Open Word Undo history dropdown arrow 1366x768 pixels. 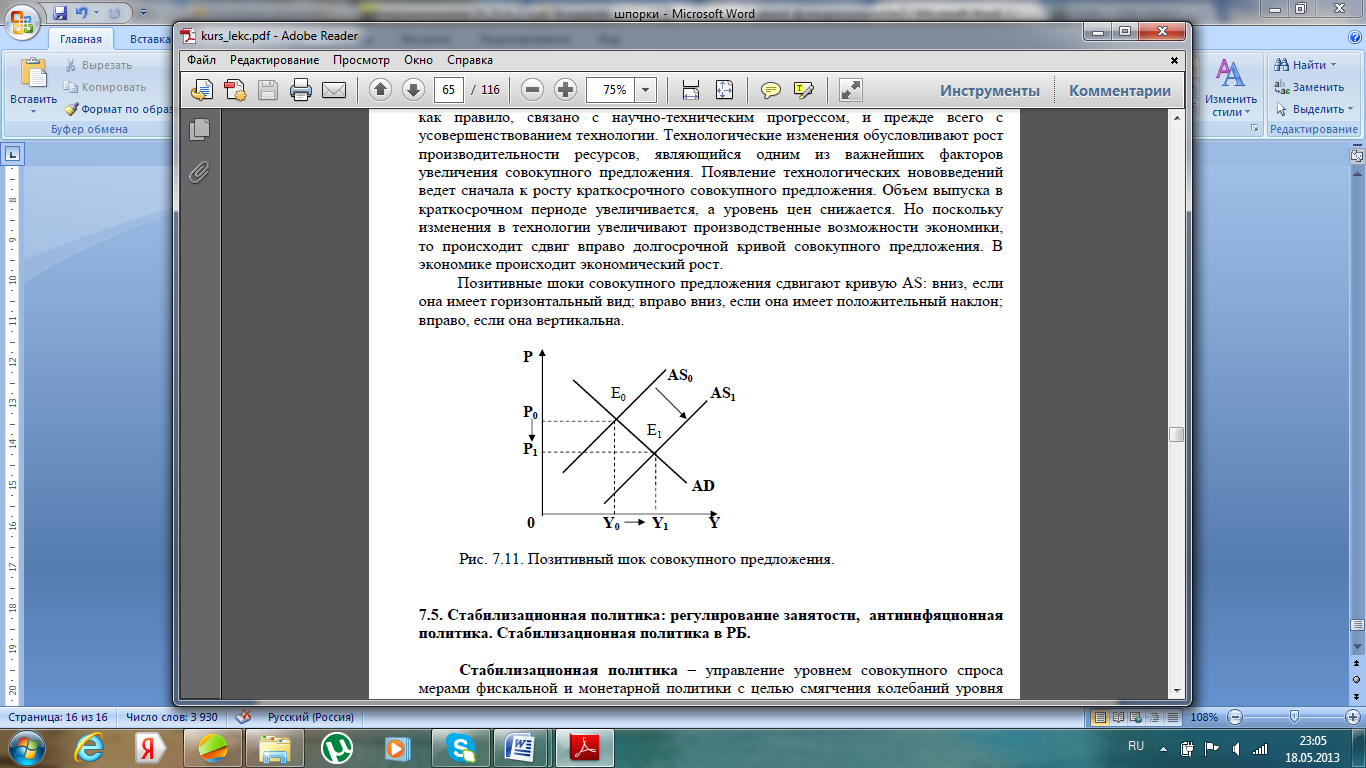click(98, 13)
